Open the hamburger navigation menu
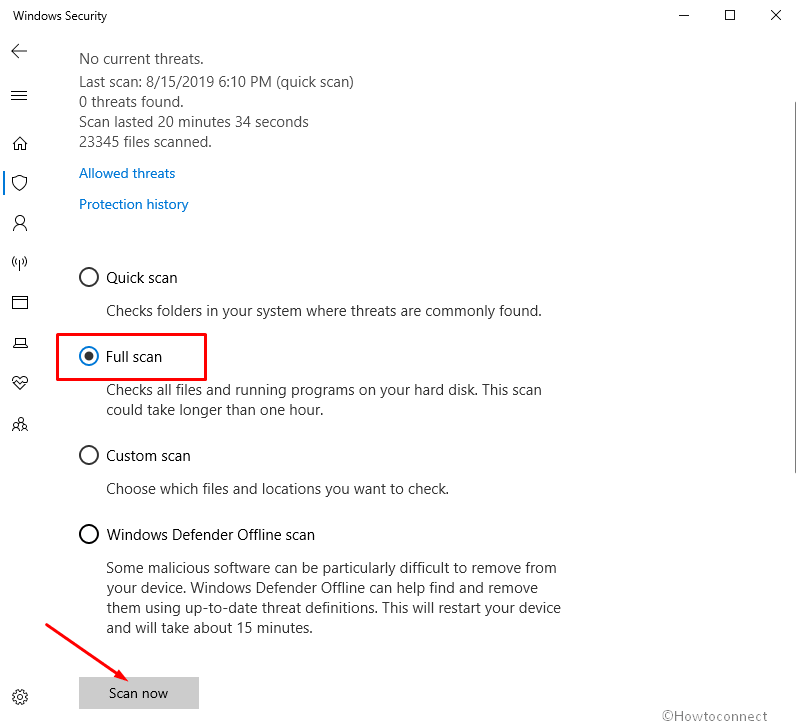Image resolution: width=796 pixels, height=724 pixels. pos(19,95)
